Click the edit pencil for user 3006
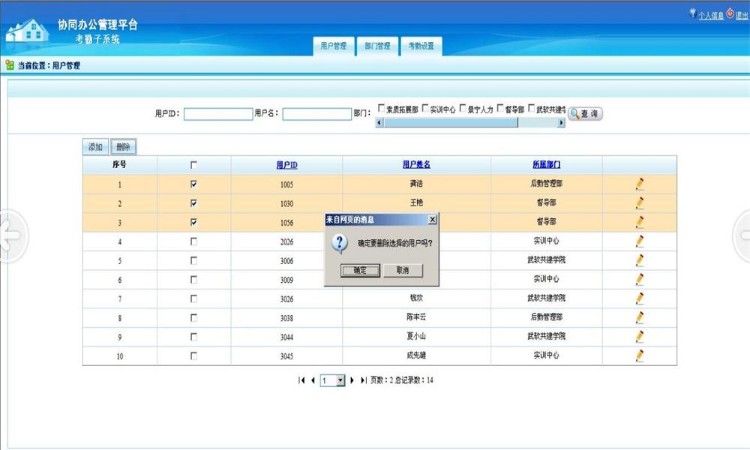The width and height of the screenshot is (750, 450). 640,261
